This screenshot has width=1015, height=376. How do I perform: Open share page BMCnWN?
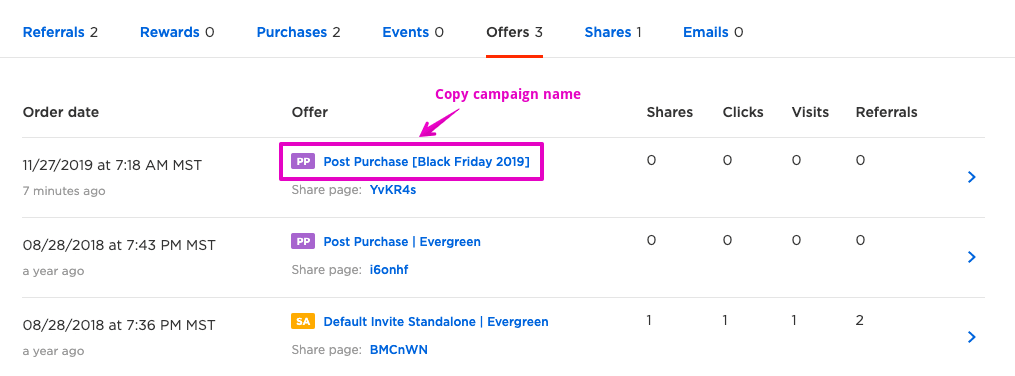pyautogui.click(x=399, y=350)
